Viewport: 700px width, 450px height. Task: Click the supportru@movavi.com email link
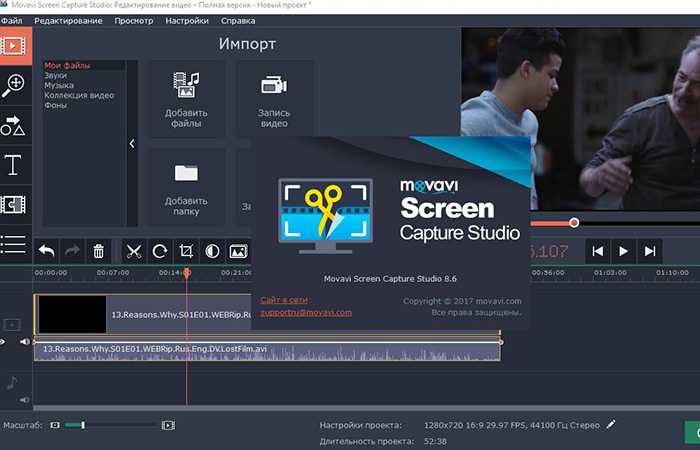pyautogui.click(x=306, y=312)
